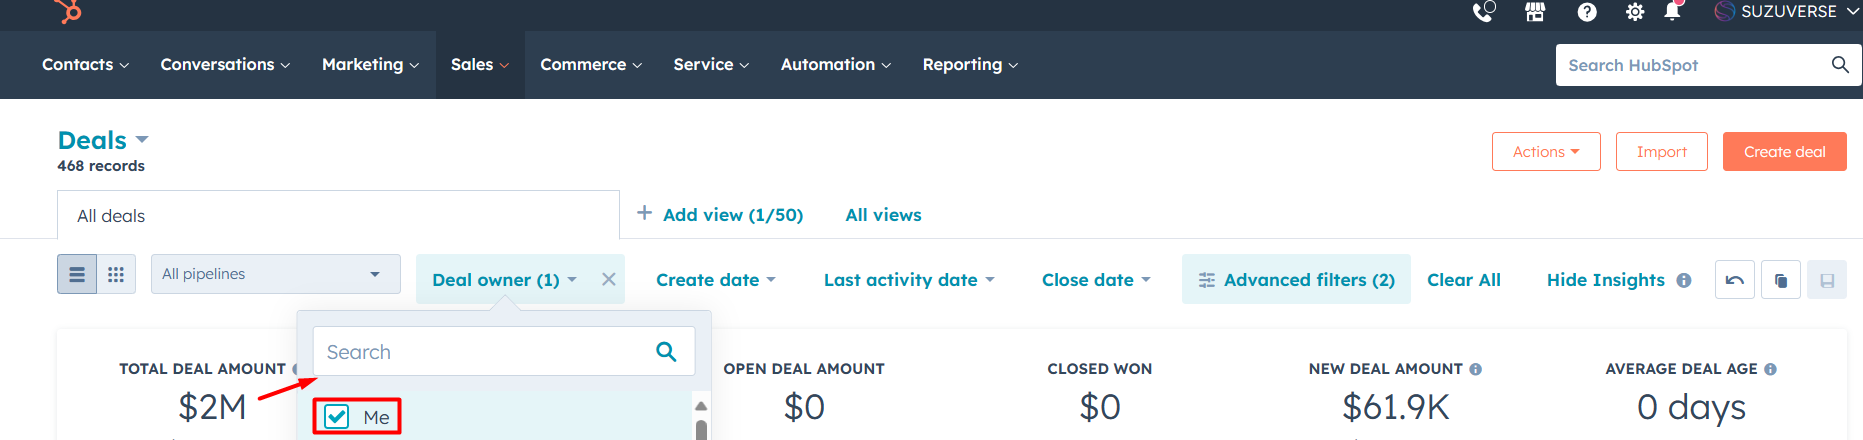Viewport: 1863px width, 440px height.
Task: Open the HubSpot marketplace icon
Action: (x=1535, y=12)
